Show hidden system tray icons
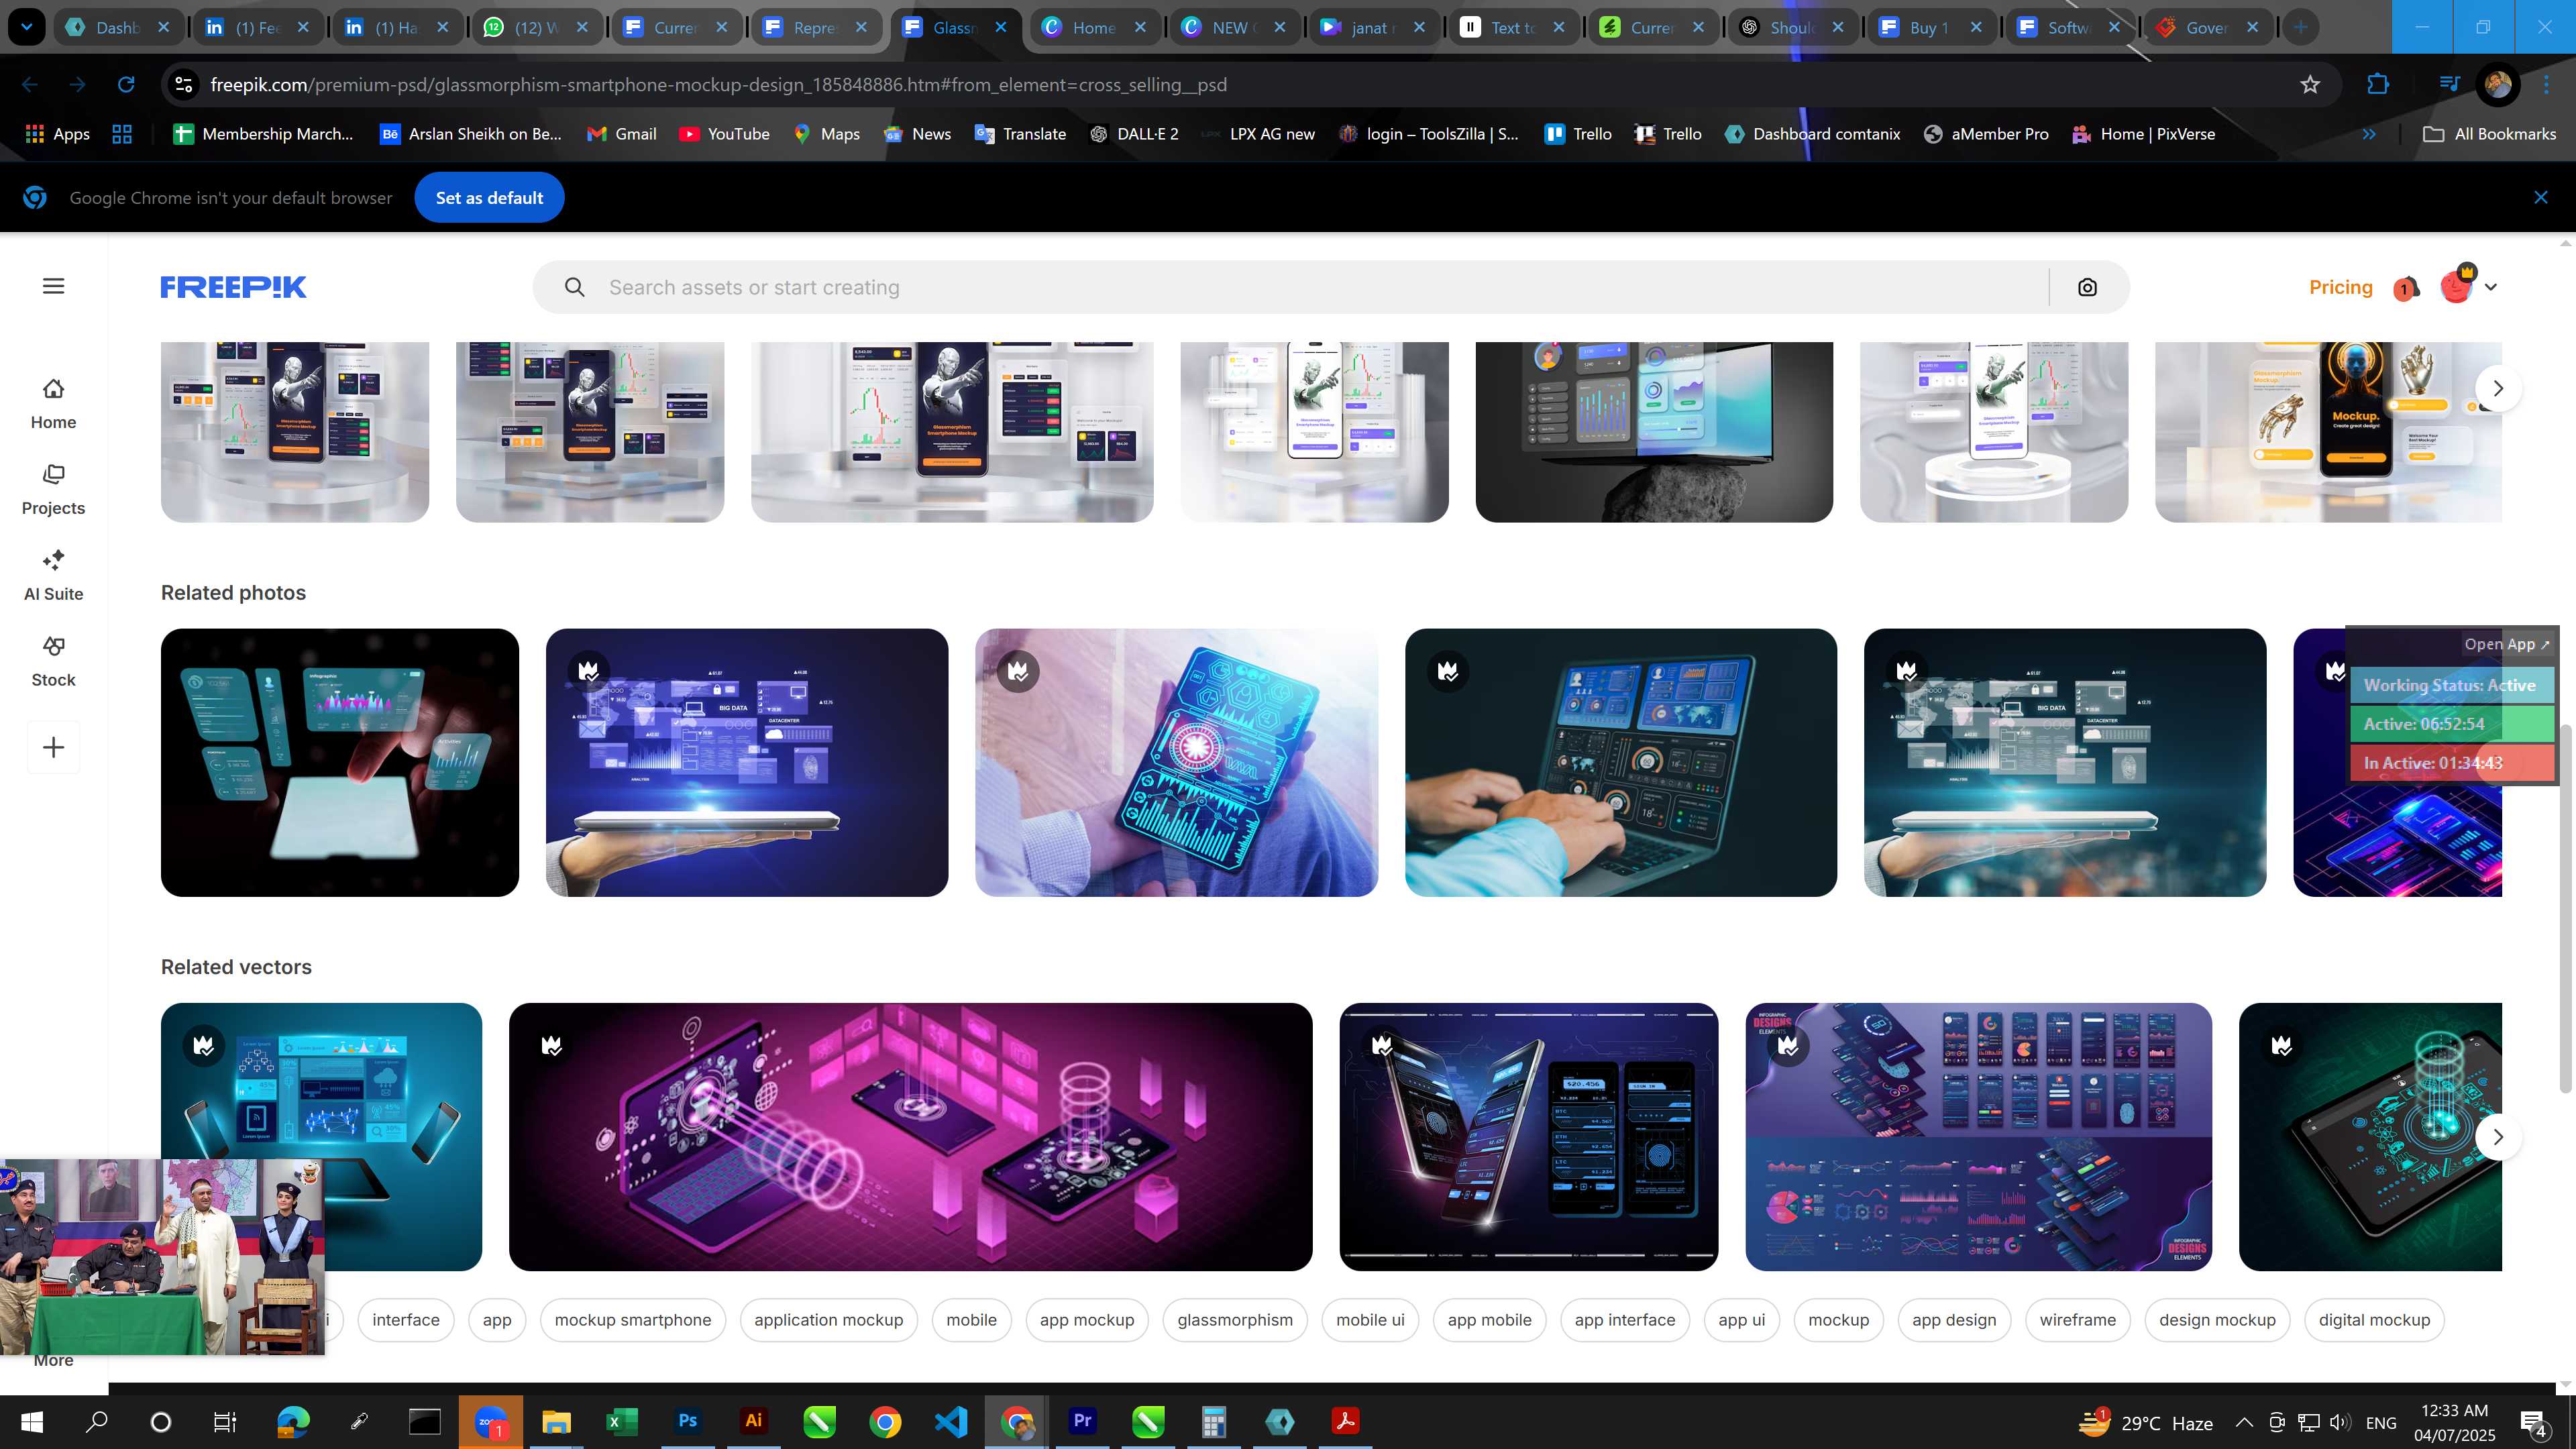Image resolution: width=2576 pixels, height=1449 pixels. coord(2244,1422)
